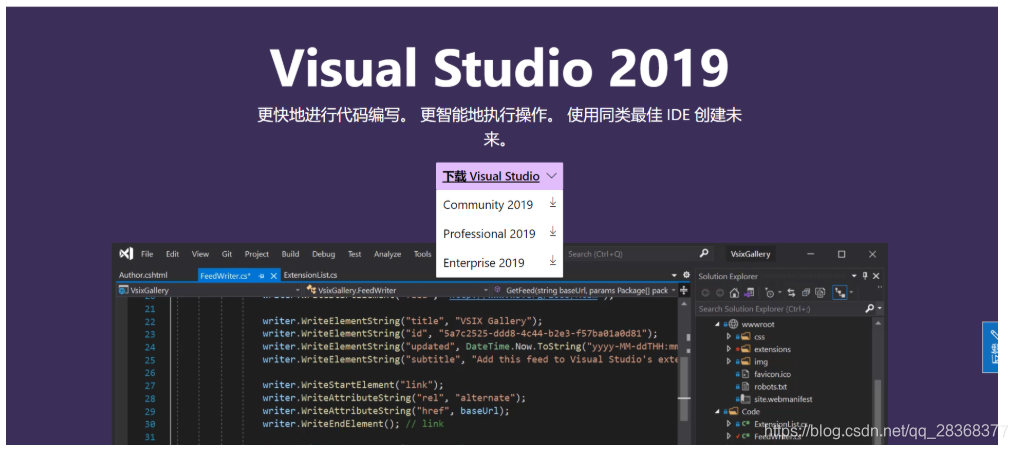Select favicon.ico in Solution Explorer
This screenshot has height=450, width=1018.
(771, 374)
